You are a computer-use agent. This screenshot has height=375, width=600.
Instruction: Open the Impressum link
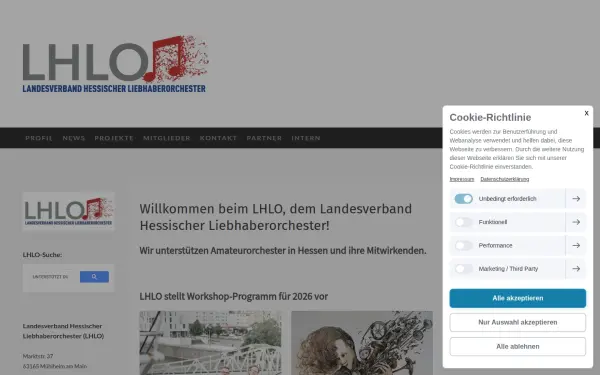coord(461,179)
